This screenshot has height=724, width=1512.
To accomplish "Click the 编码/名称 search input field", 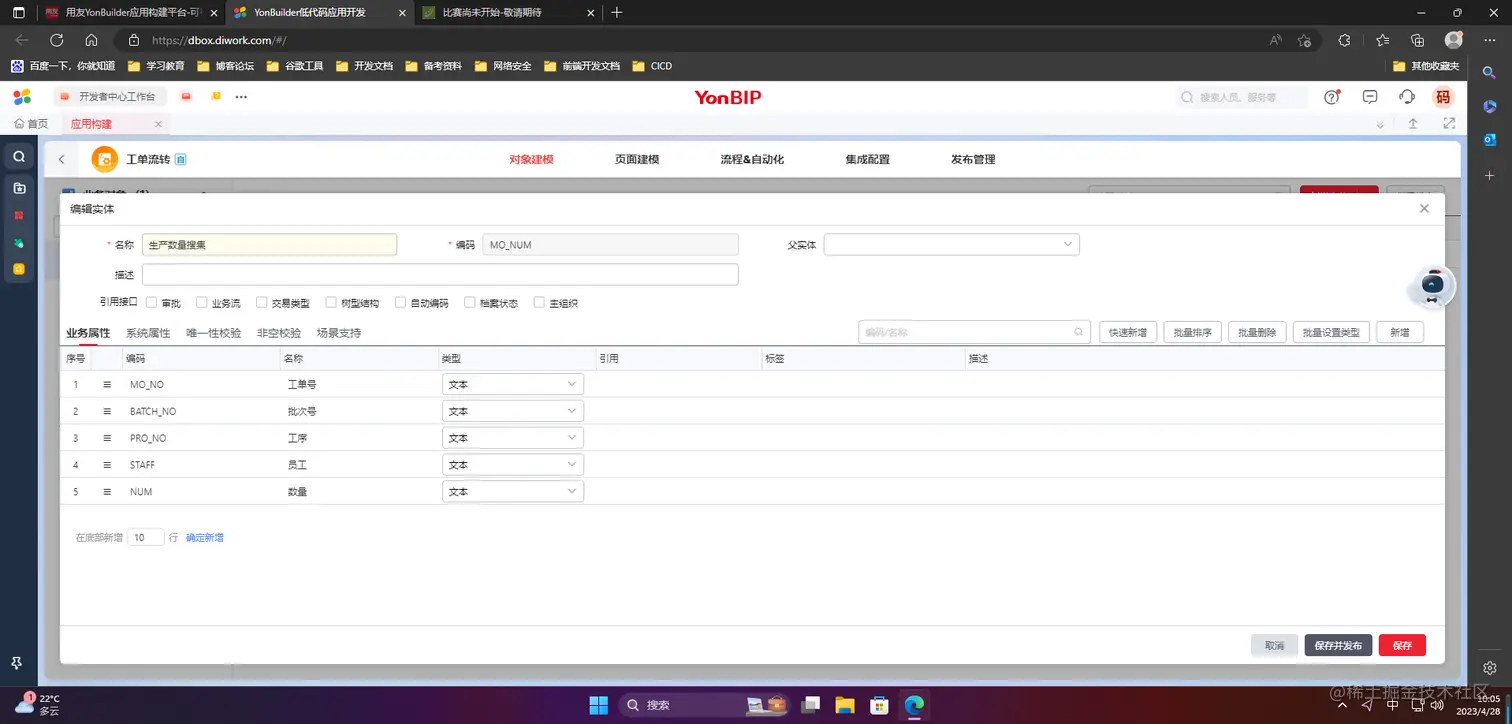I will click(965, 331).
